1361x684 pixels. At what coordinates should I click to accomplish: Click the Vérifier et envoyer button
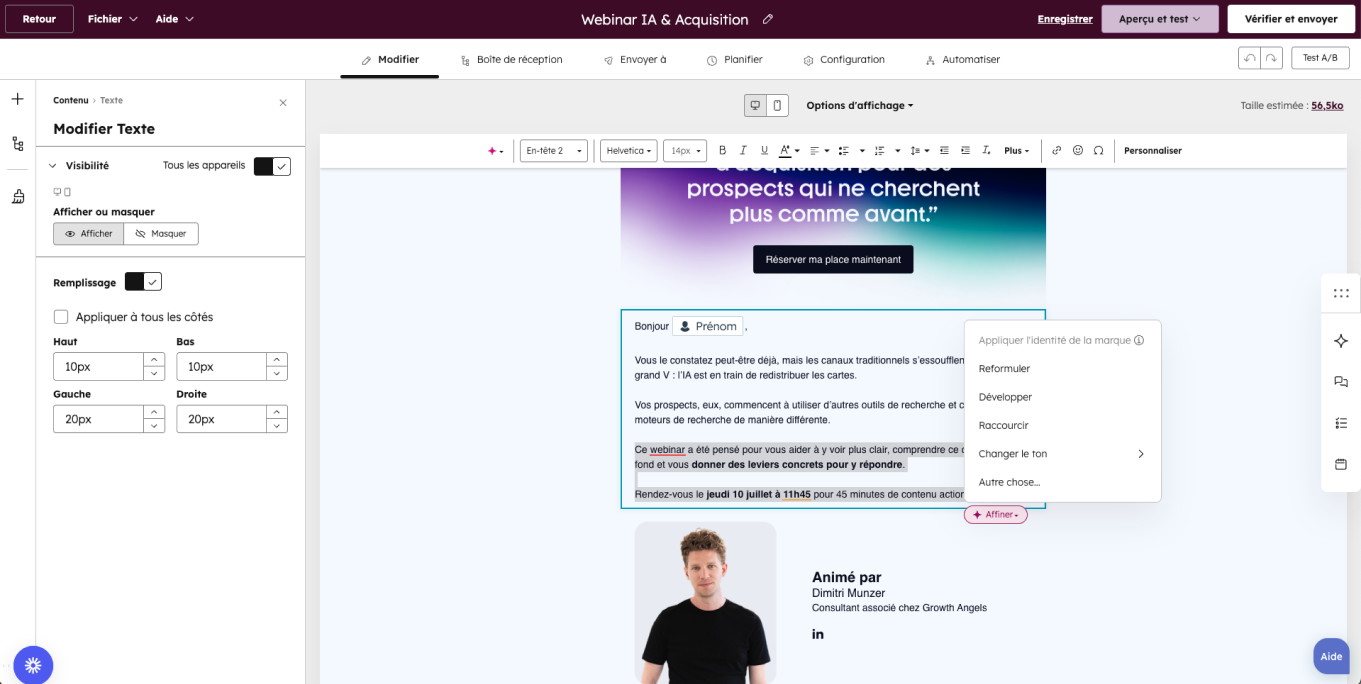coord(1290,18)
